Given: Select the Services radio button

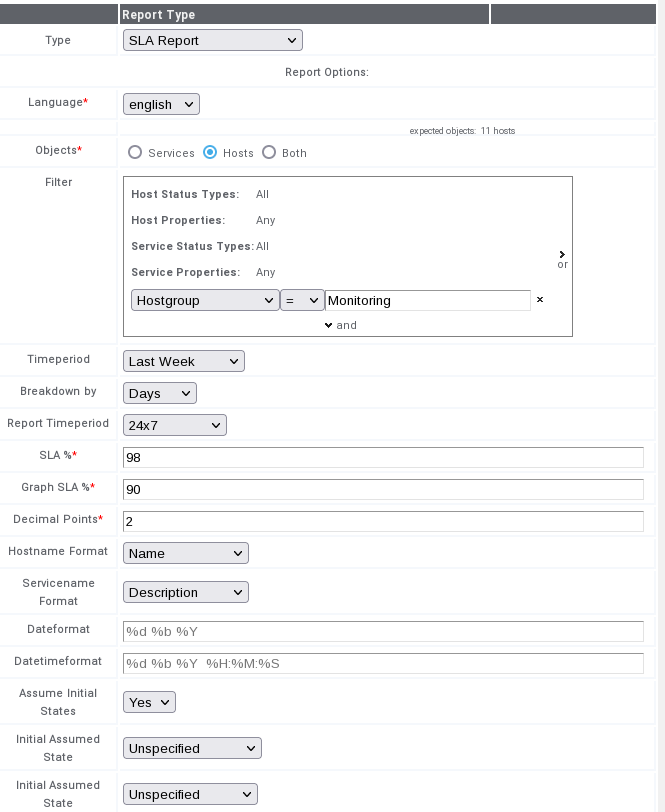Looking at the screenshot, I should click(135, 152).
